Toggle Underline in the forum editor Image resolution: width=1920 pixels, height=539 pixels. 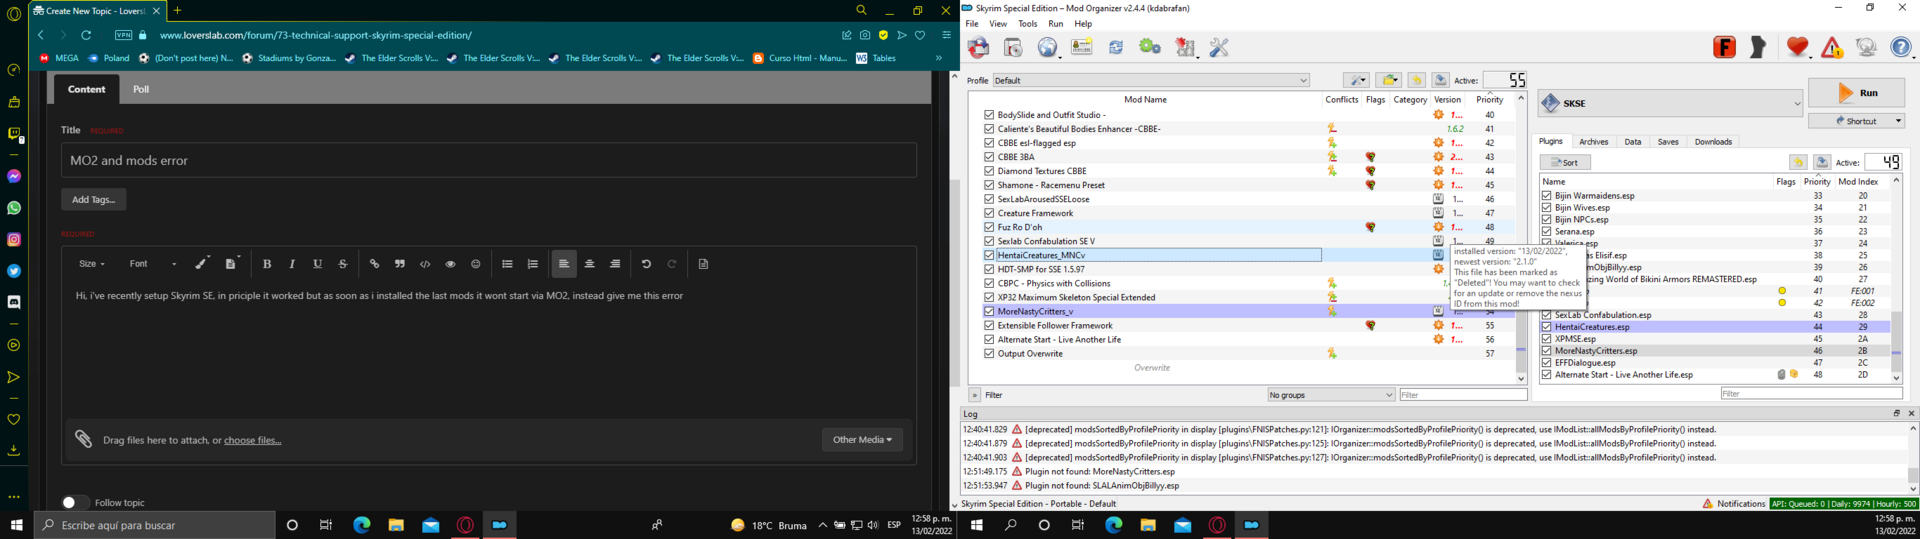318,264
